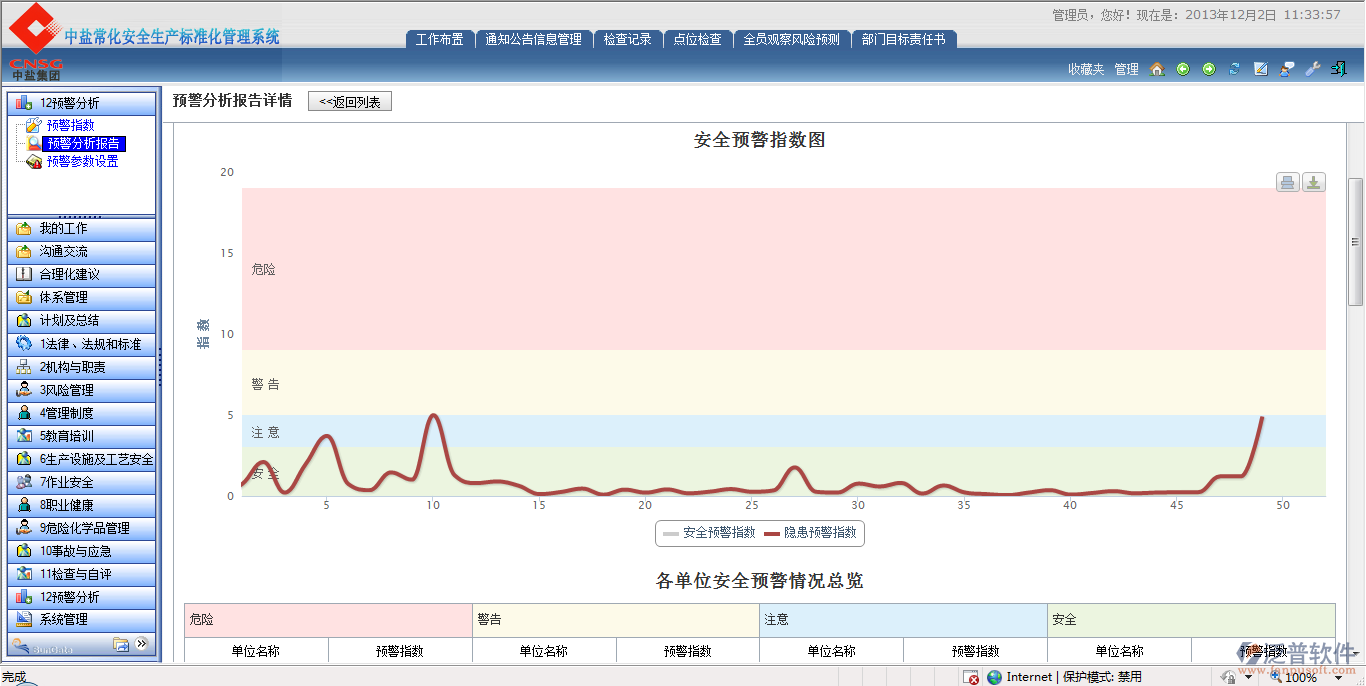Click the 安全 table column header

point(1191,620)
